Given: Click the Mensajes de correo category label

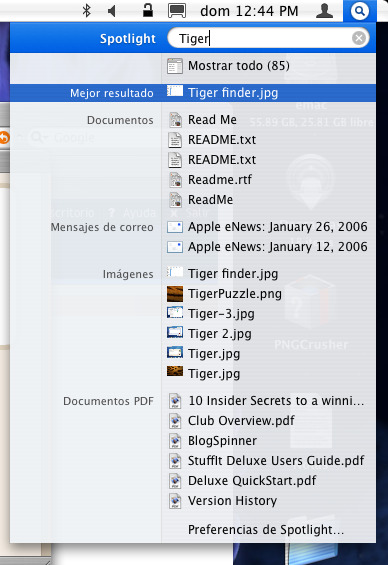Looking at the screenshot, I should 102,227.
